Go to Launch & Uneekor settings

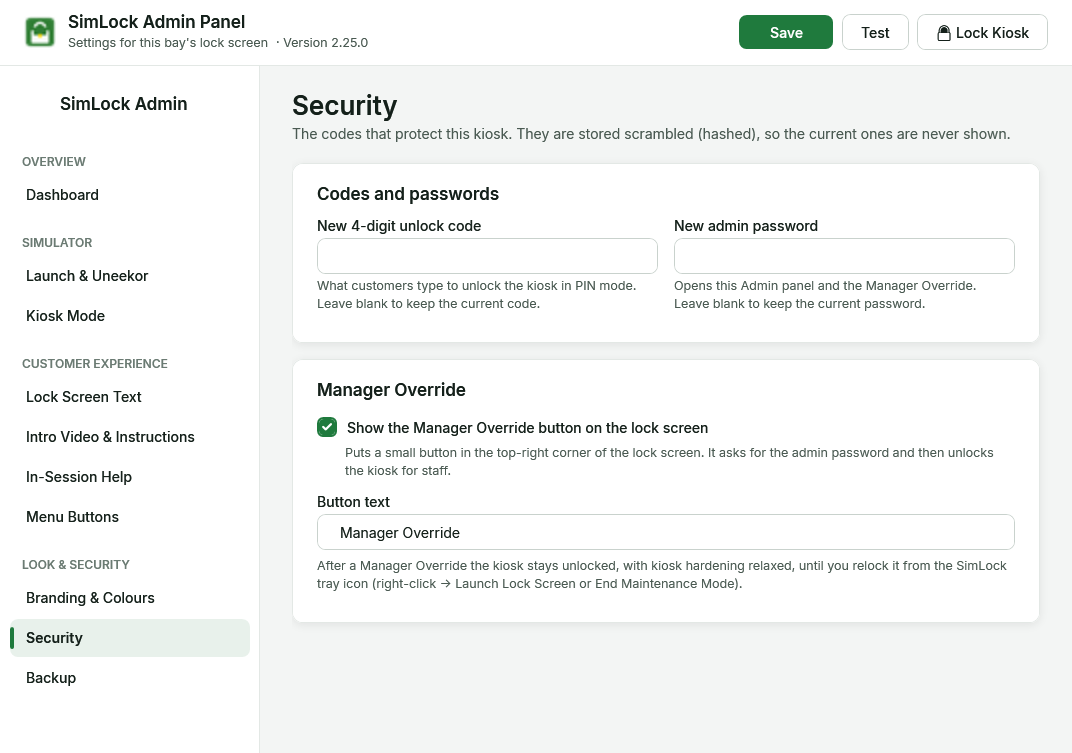click(130, 276)
